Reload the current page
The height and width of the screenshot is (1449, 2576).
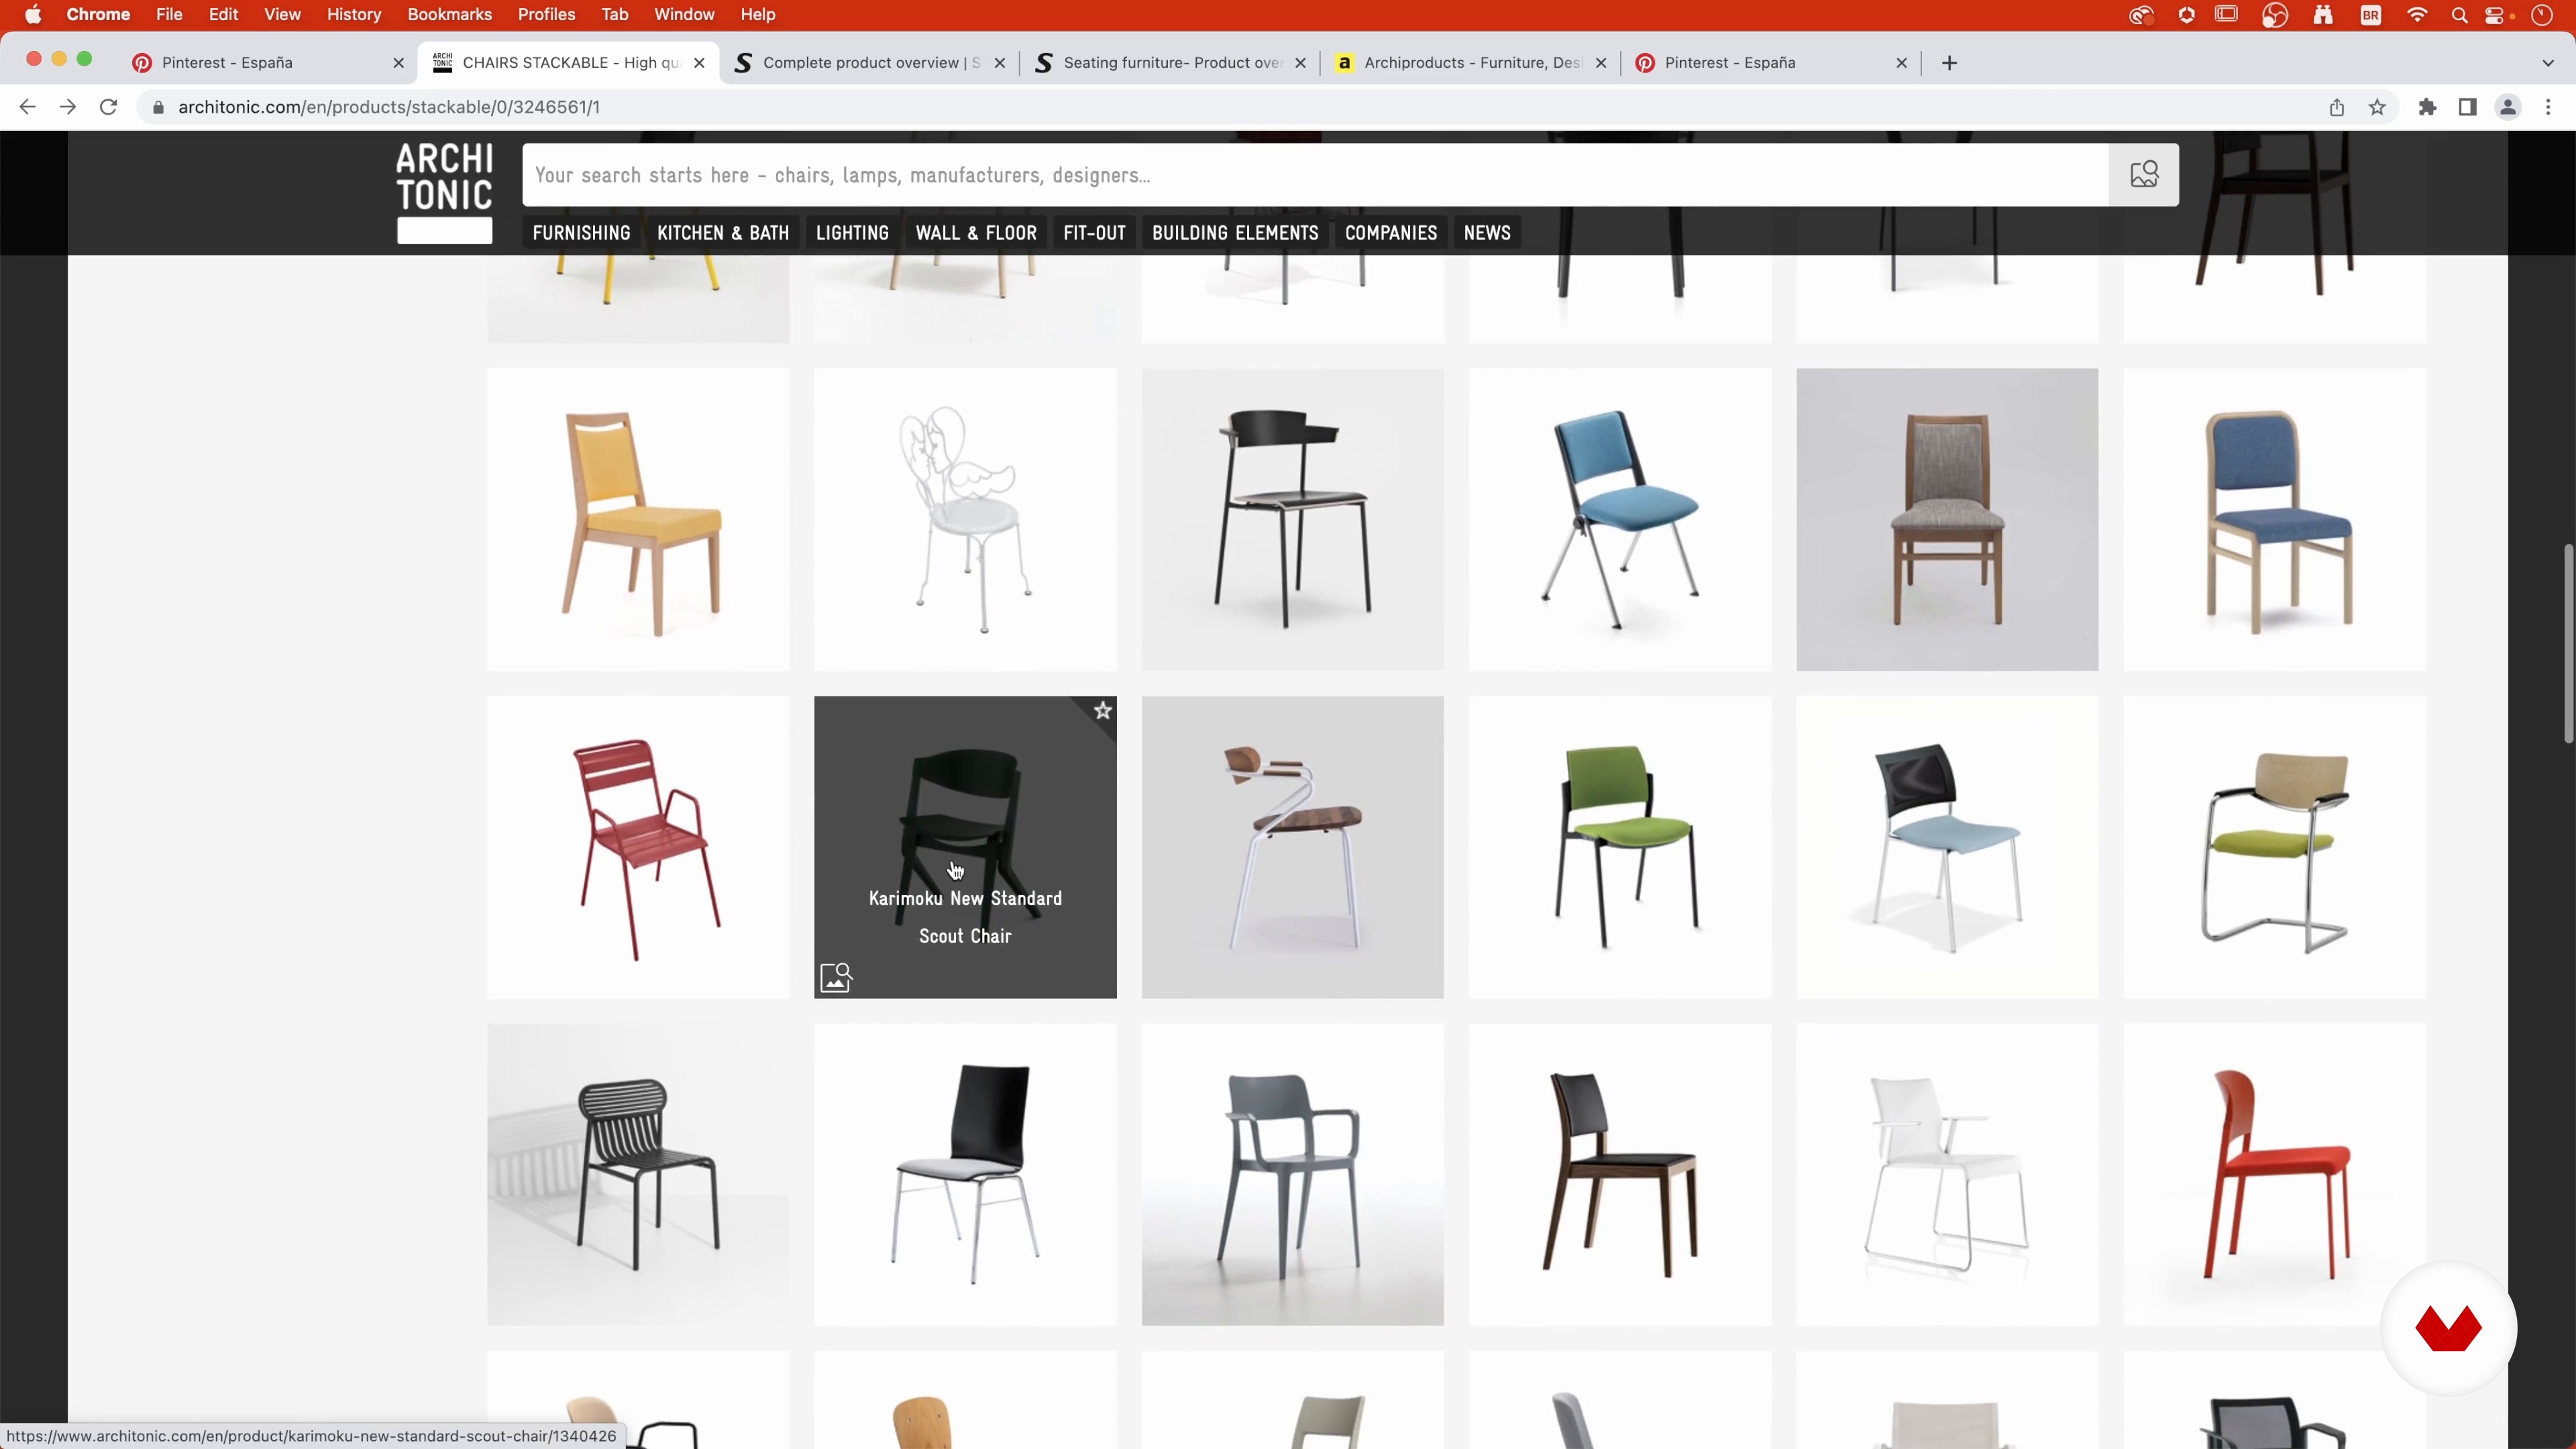(109, 107)
